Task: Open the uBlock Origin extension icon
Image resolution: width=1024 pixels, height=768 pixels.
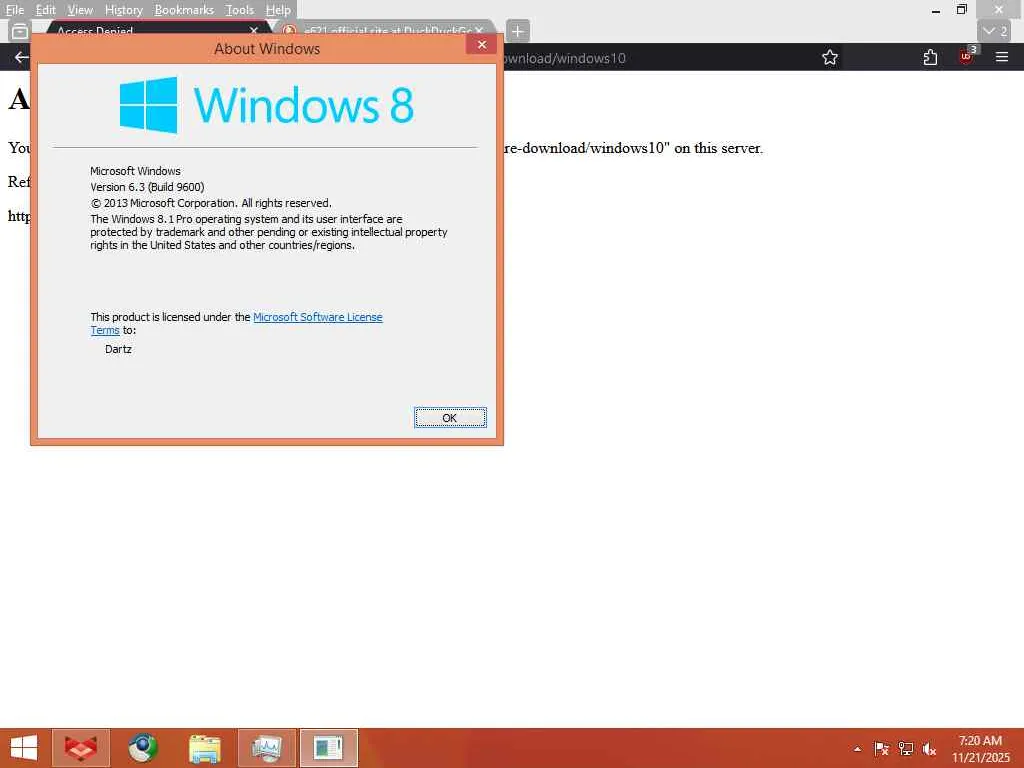Action: 967,56
